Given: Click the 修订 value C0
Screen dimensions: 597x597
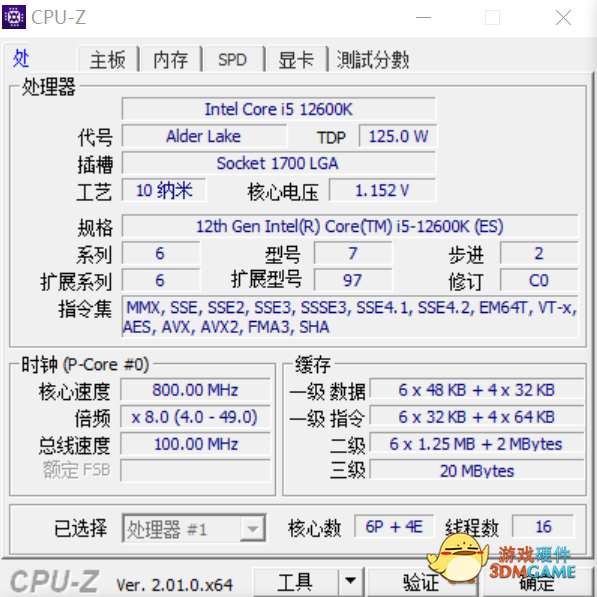Looking at the screenshot, I should tap(539, 281).
